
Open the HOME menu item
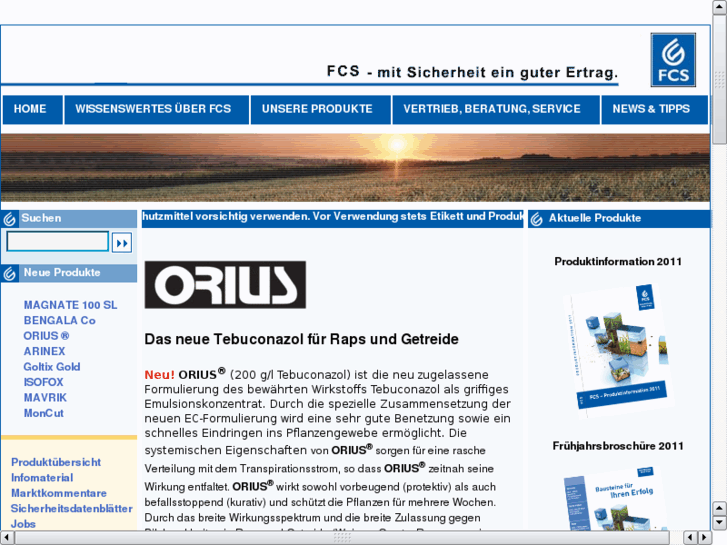tap(32, 109)
